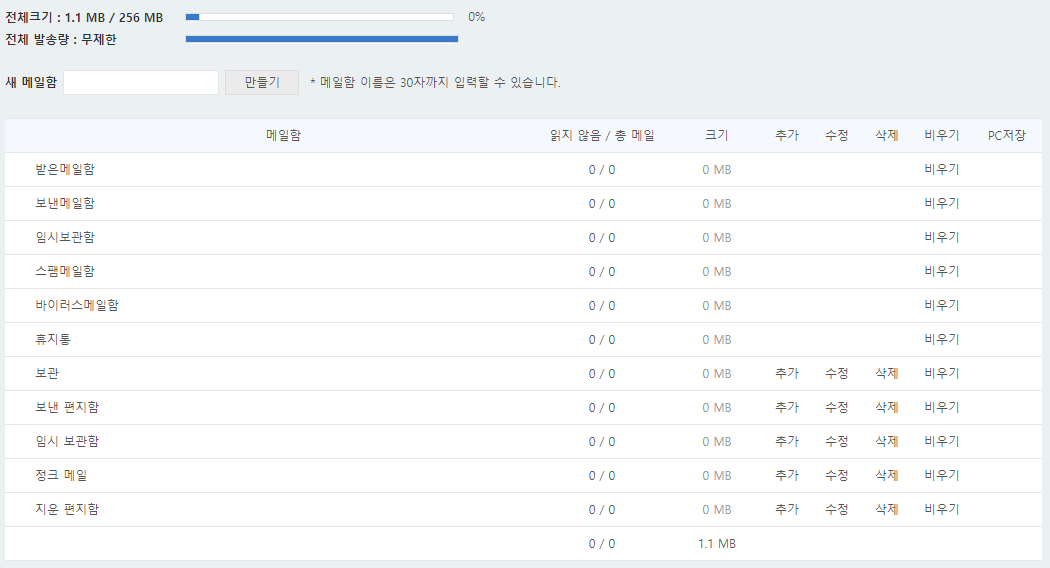
Task: Click 비우기 for 지운 편지함
Action: [942, 509]
